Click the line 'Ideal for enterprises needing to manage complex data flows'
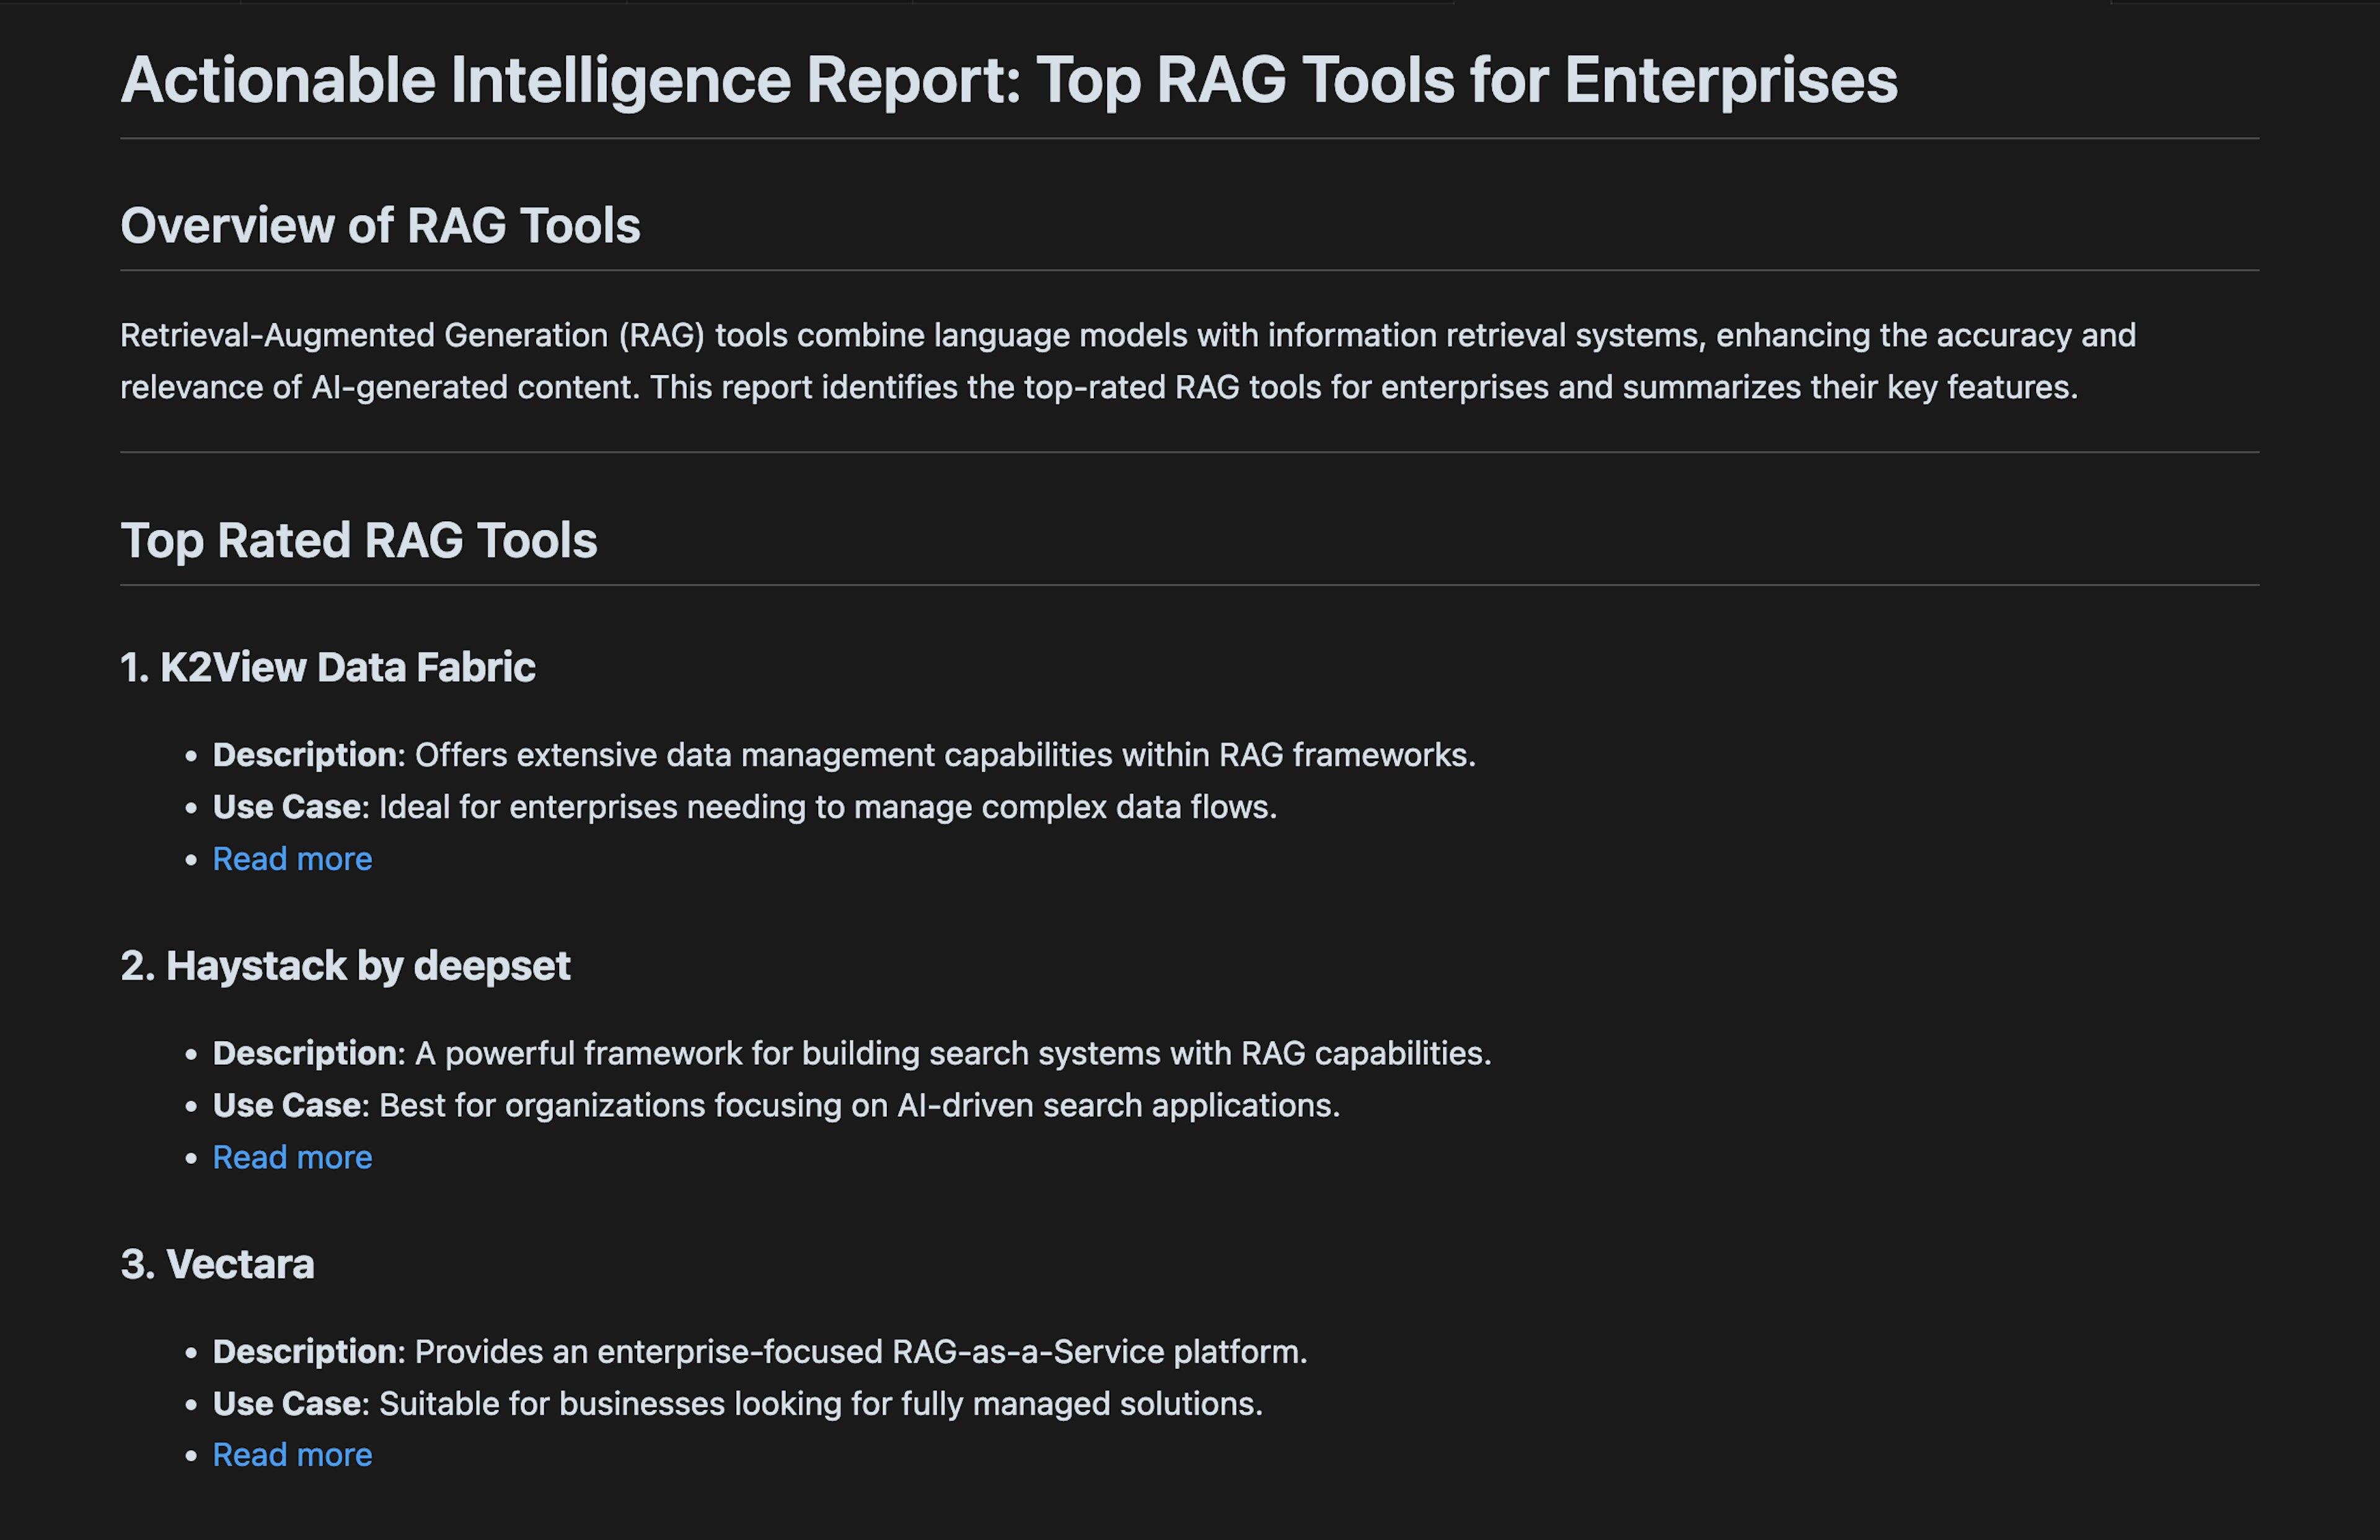The width and height of the screenshot is (2380, 1540). (745, 807)
